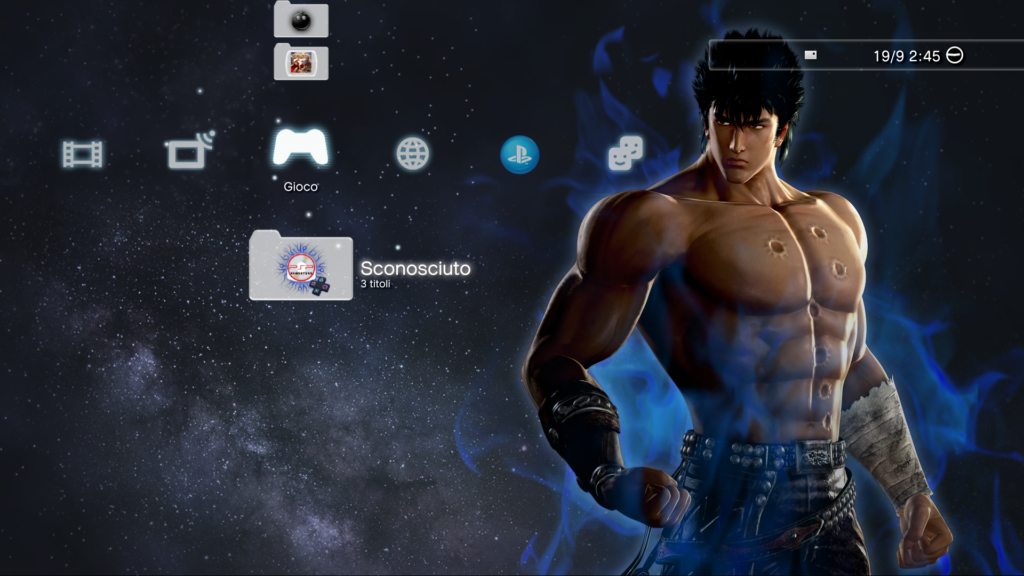Open the game picture folder above Gioco

click(301, 62)
